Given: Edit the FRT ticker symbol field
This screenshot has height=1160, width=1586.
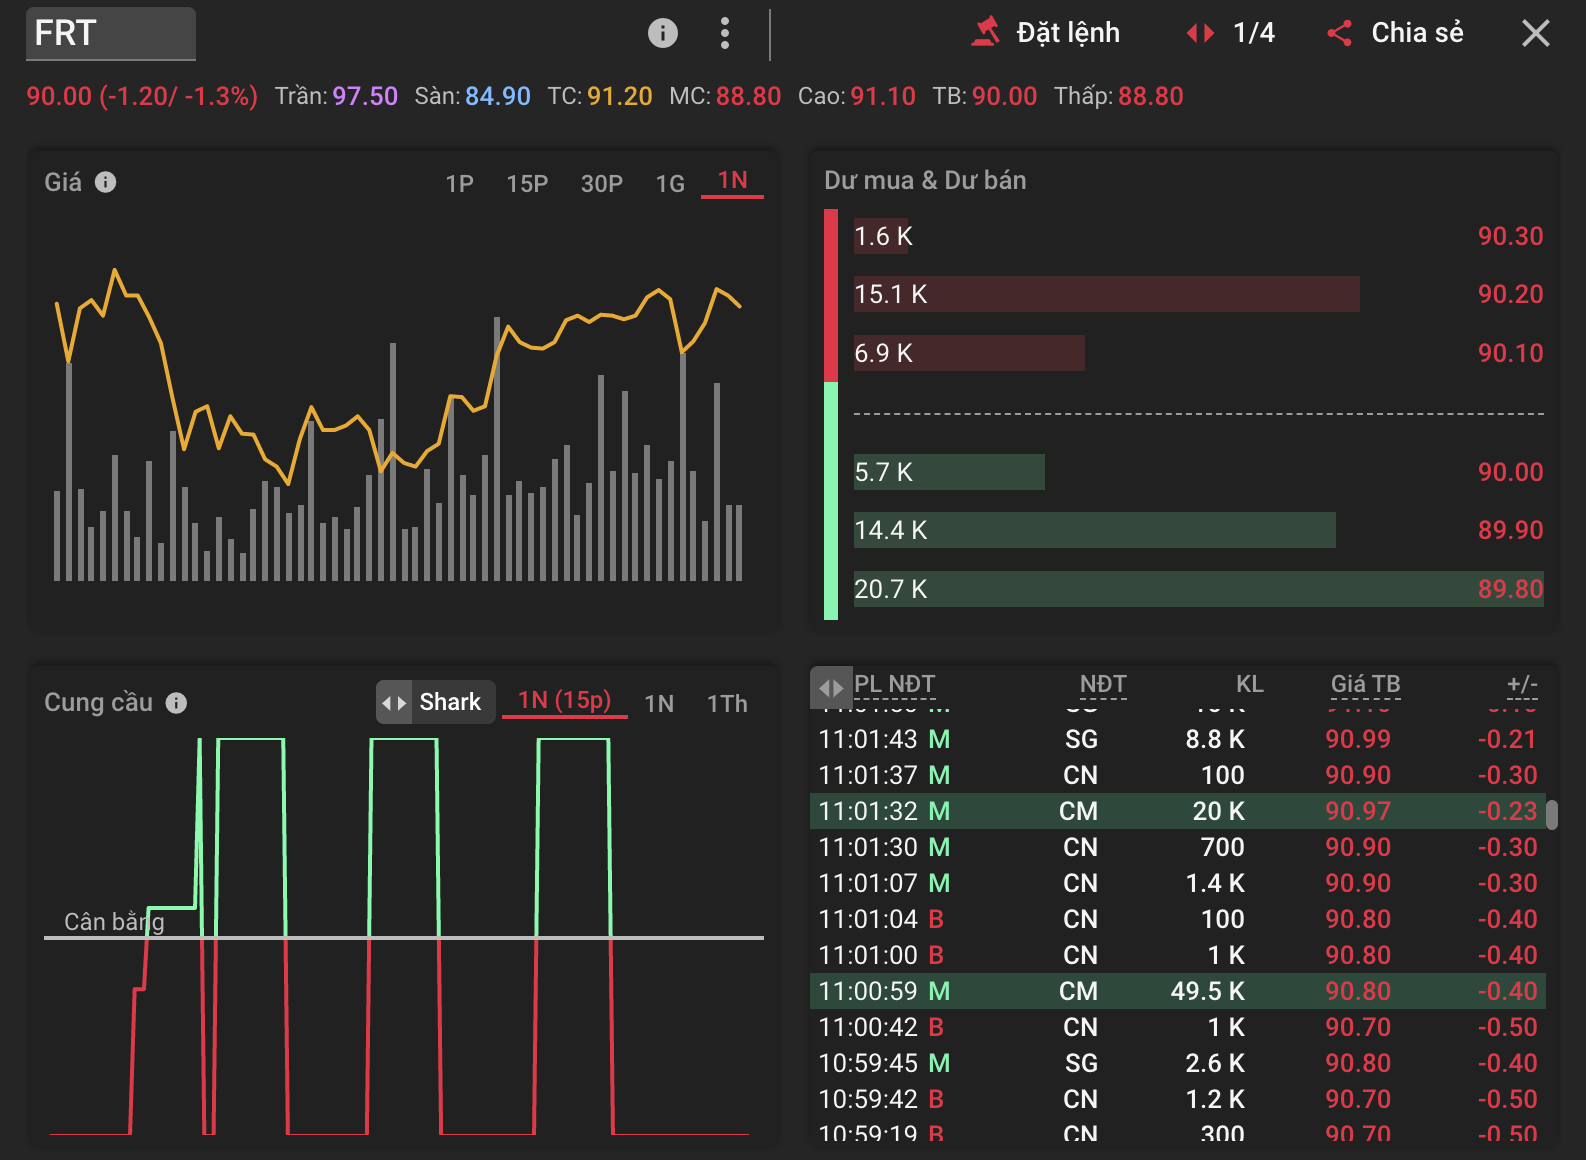Looking at the screenshot, I should coord(110,33).
